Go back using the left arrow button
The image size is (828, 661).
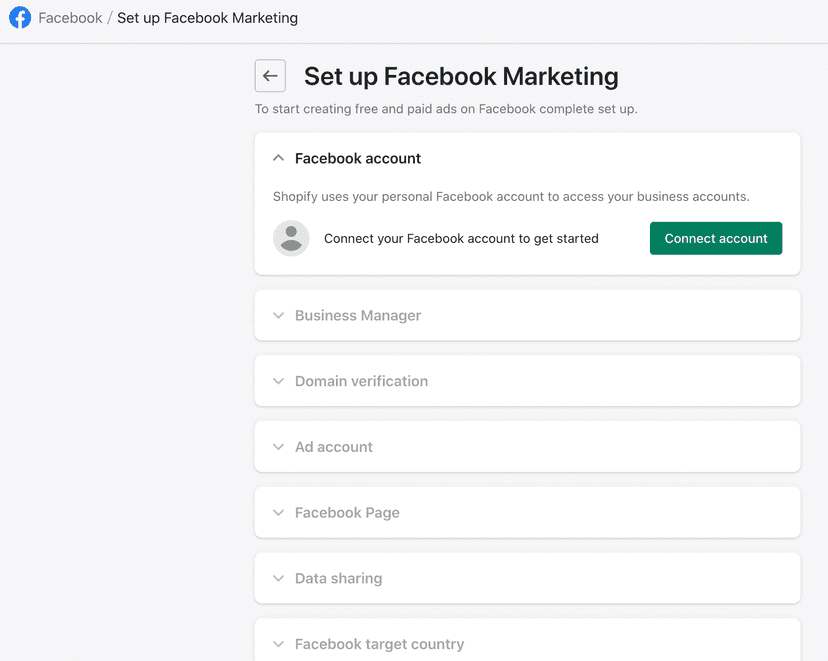point(270,75)
